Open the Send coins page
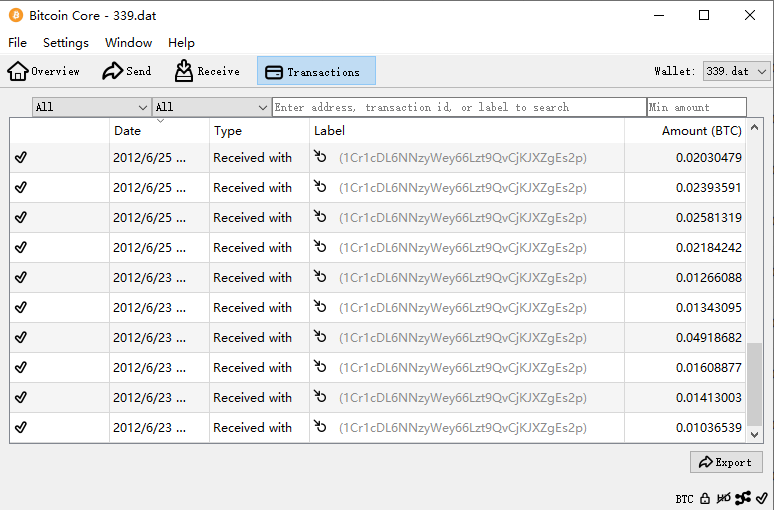Image resolution: width=774 pixels, height=510 pixels. (126, 71)
